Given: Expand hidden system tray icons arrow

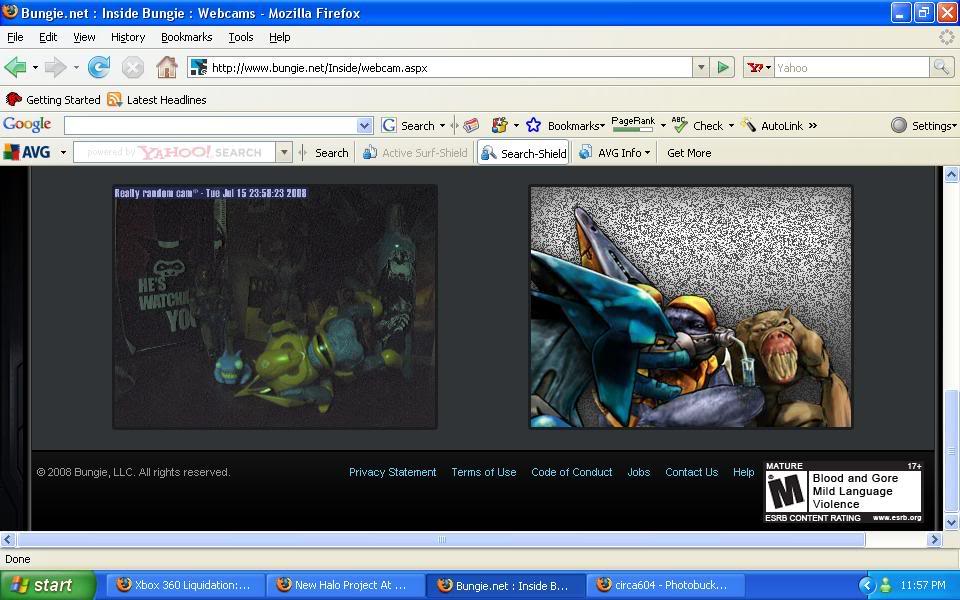Looking at the screenshot, I should click(866, 585).
